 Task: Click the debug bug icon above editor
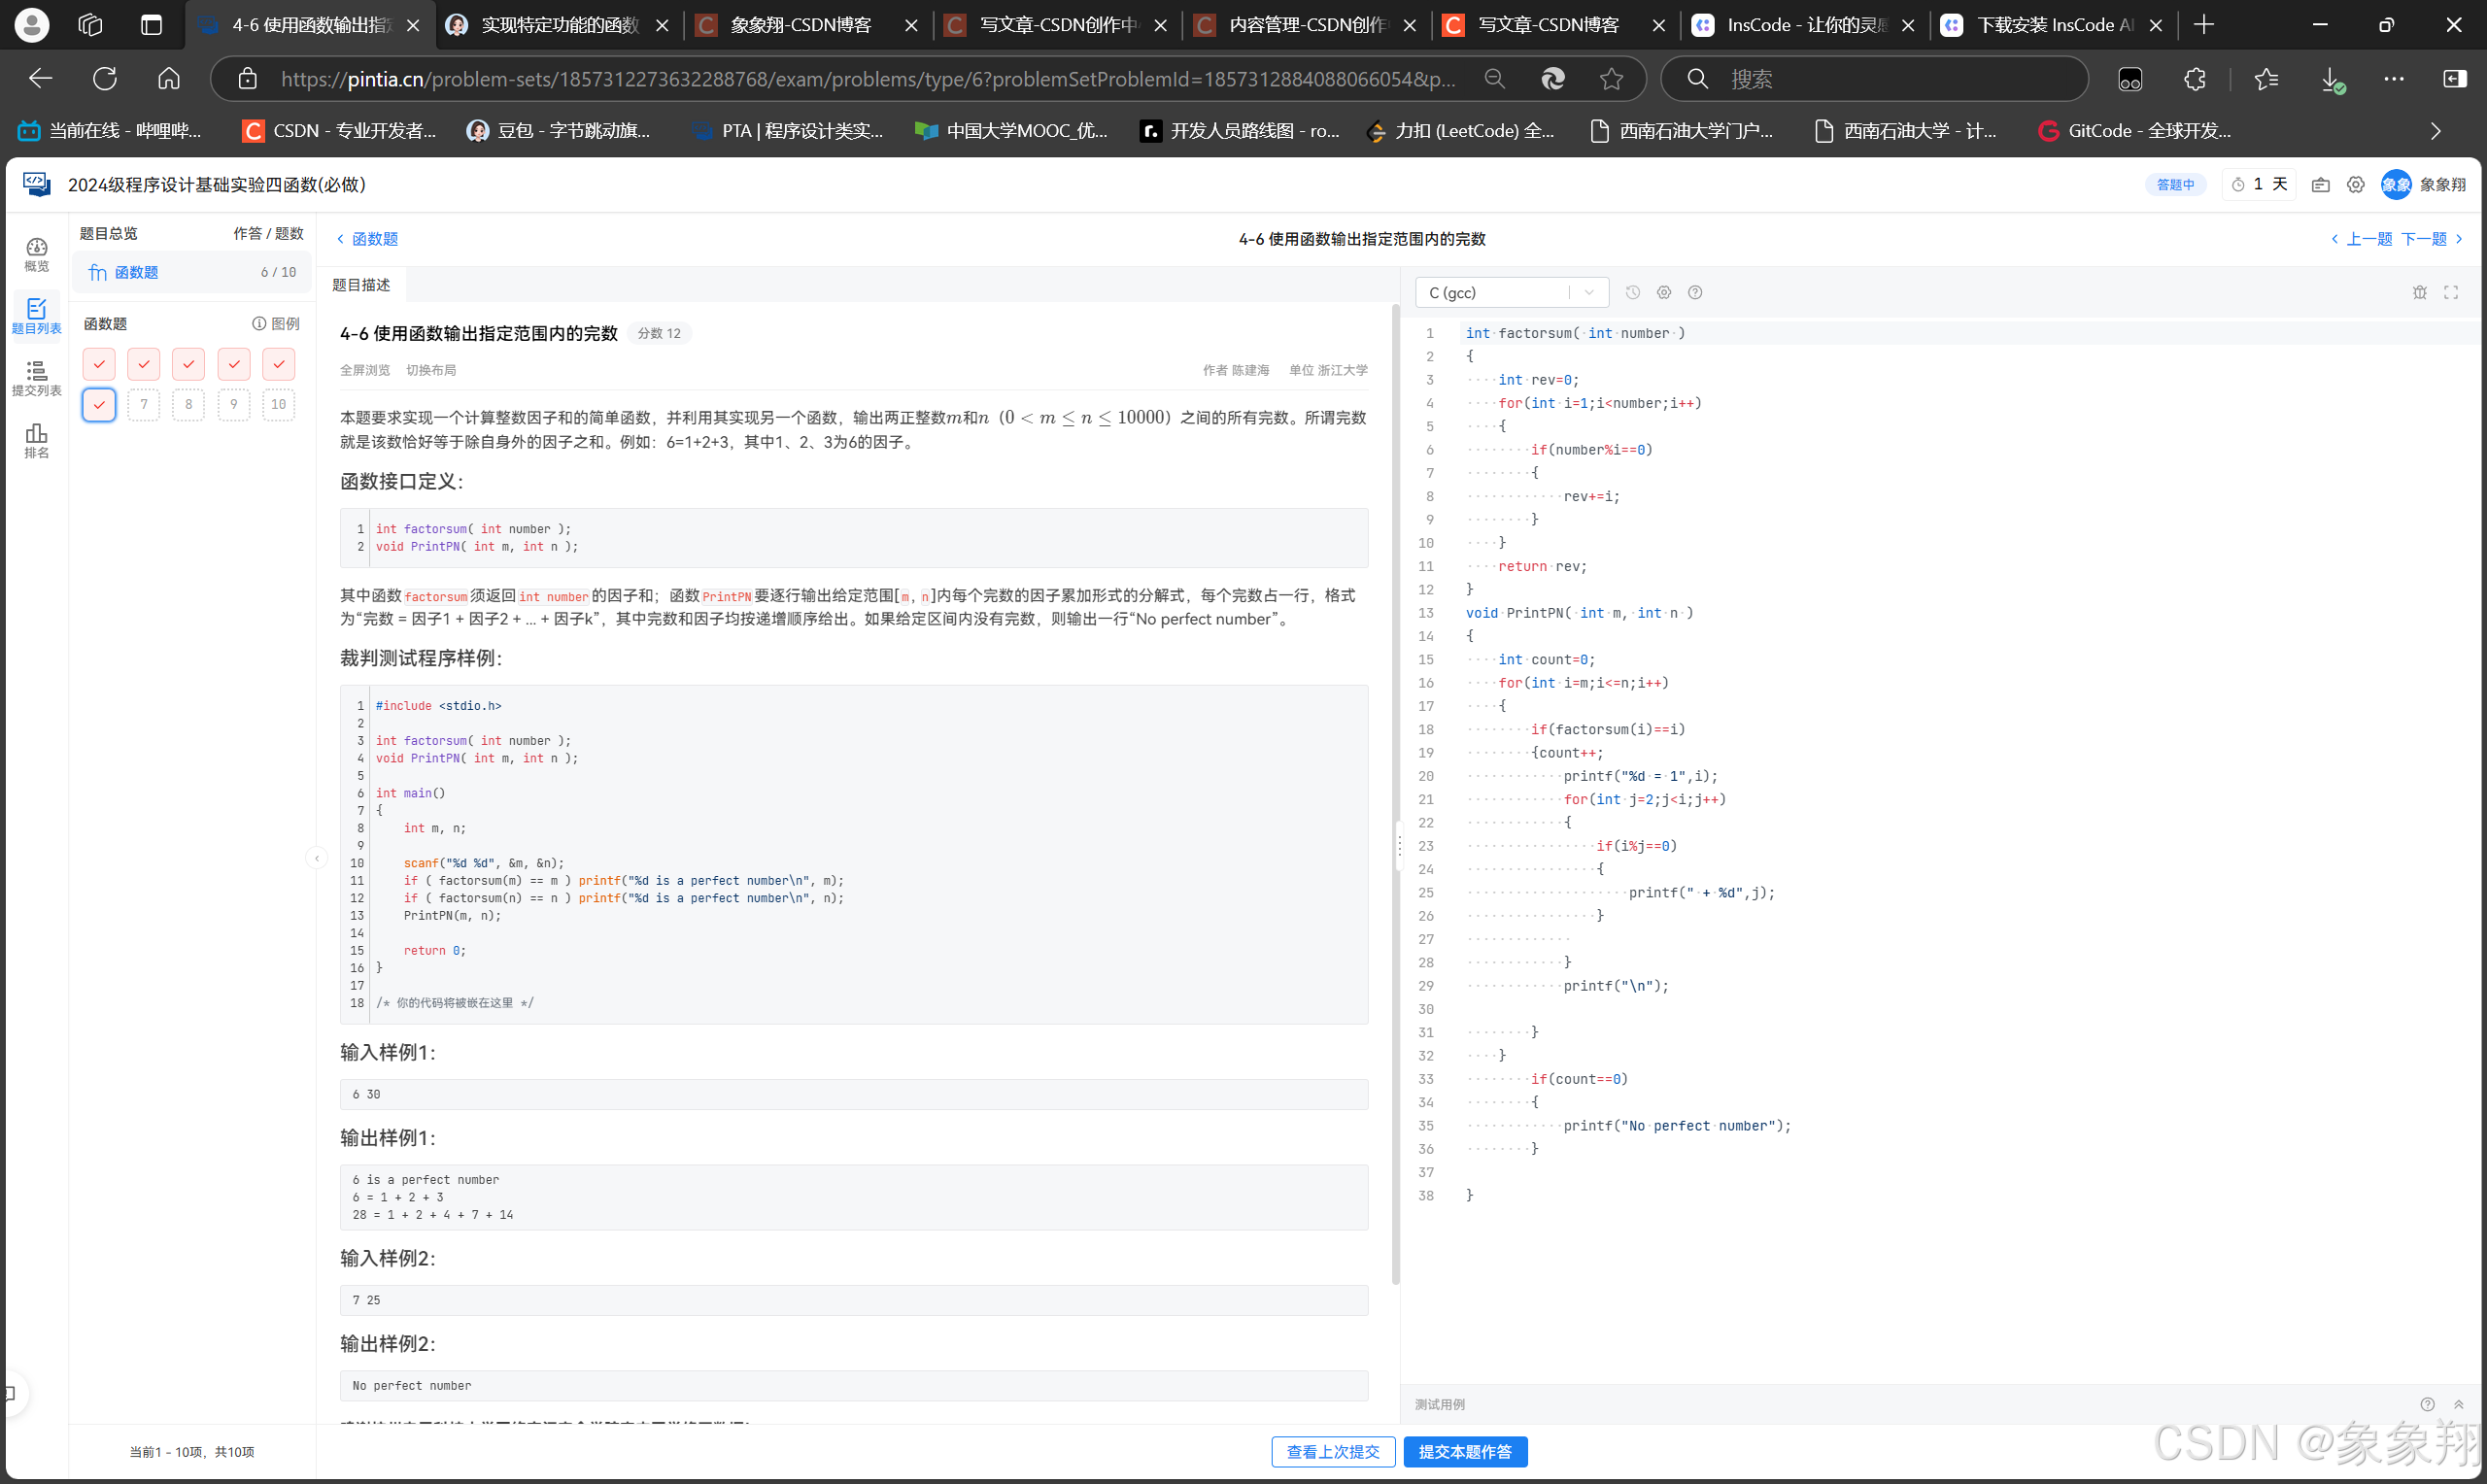(2420, 292)
